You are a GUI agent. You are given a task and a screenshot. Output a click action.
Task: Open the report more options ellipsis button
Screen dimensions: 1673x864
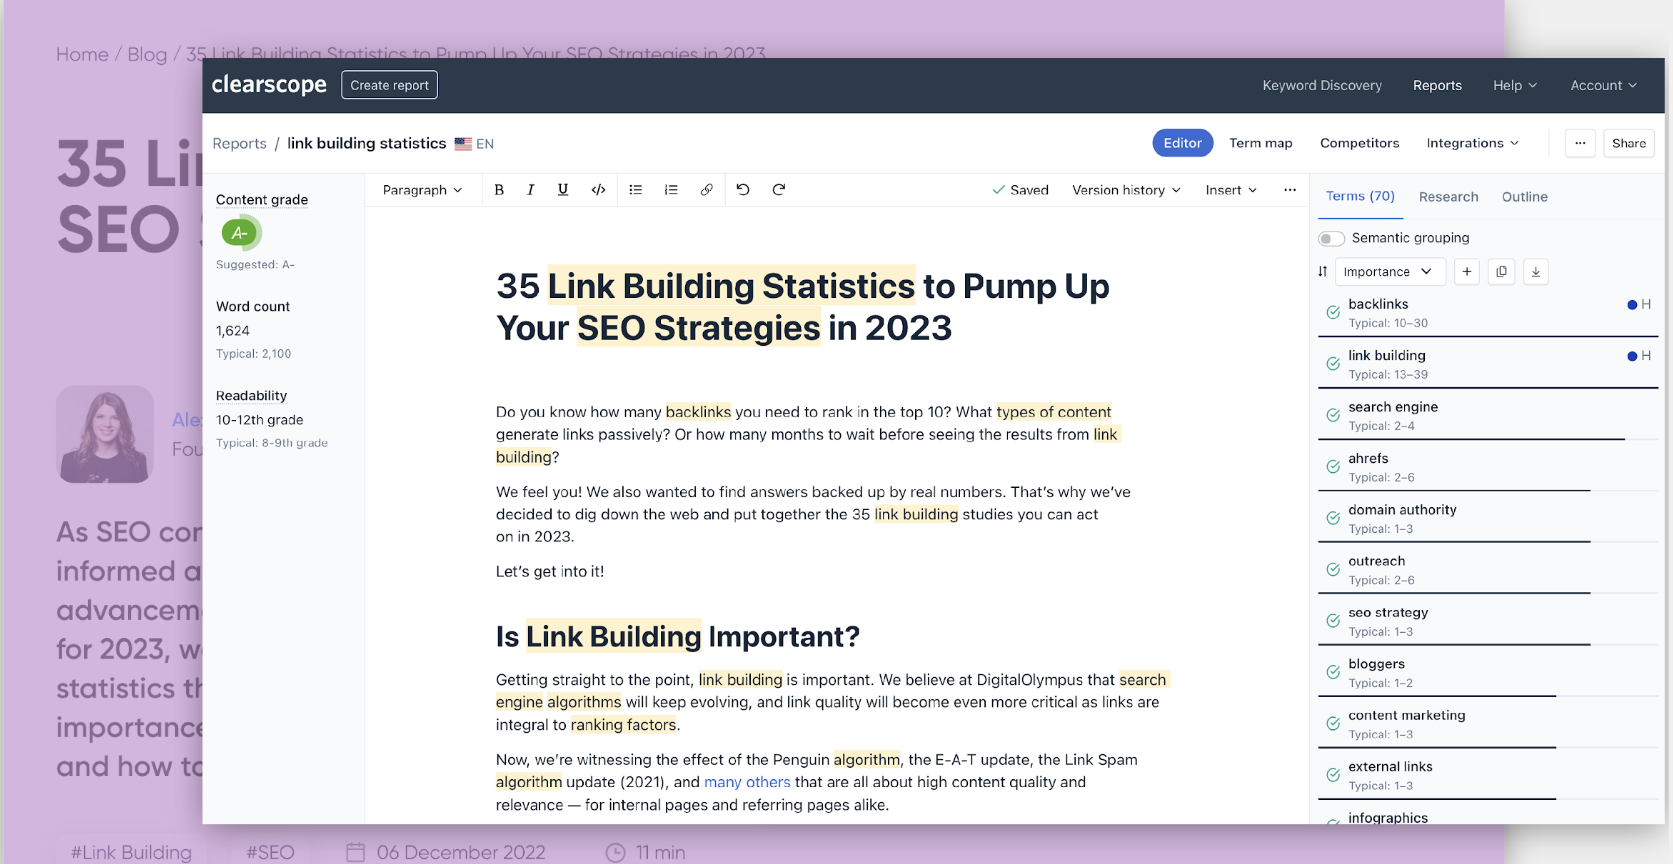1580,143
